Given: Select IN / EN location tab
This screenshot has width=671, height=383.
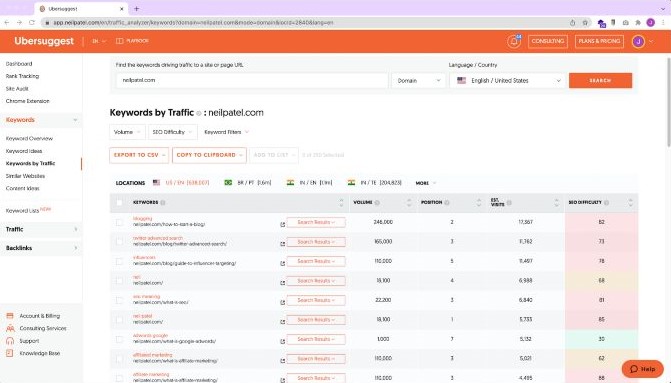Looking at the screenshot, I should (309, 183).
